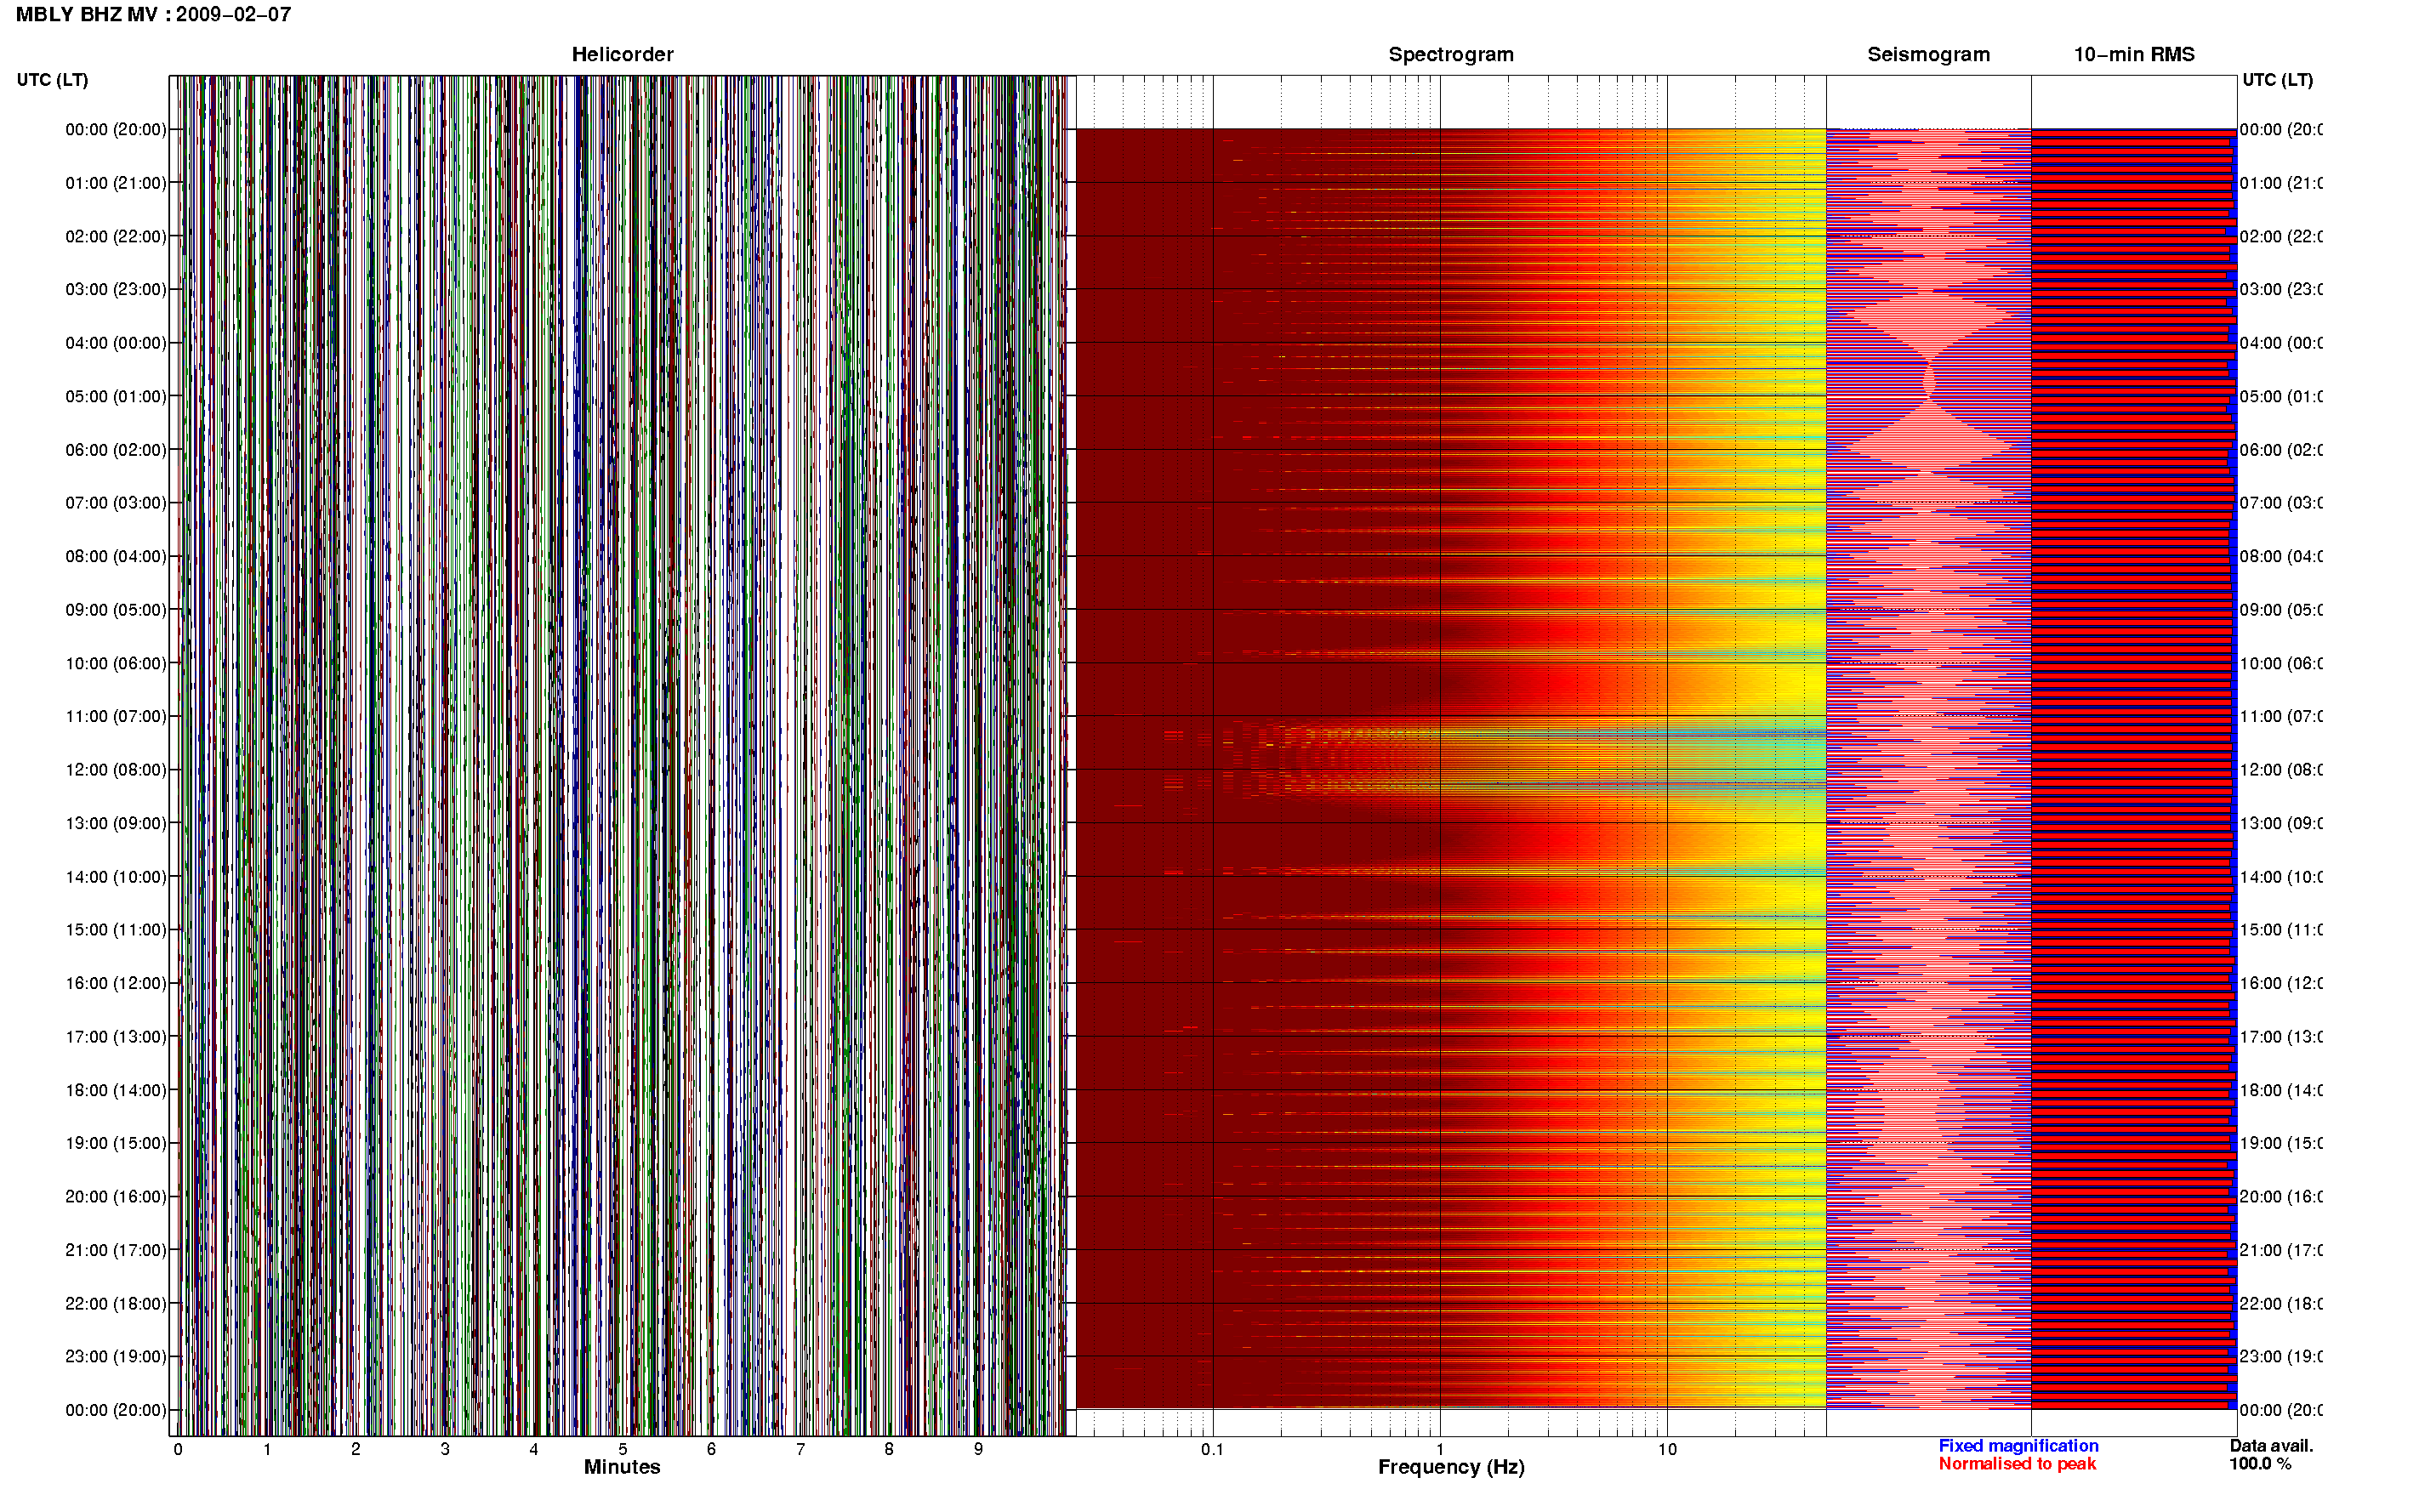
Task: Click the '22:00 (18:00)' left time label
Action: (x=116, y=1304)
